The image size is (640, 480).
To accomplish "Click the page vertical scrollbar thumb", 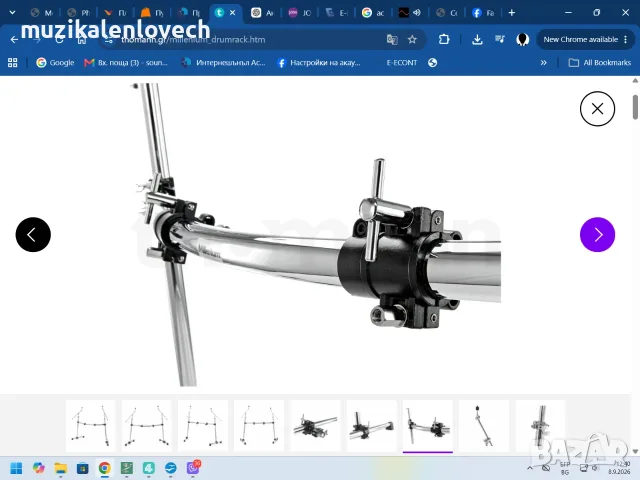I will 636,107.
